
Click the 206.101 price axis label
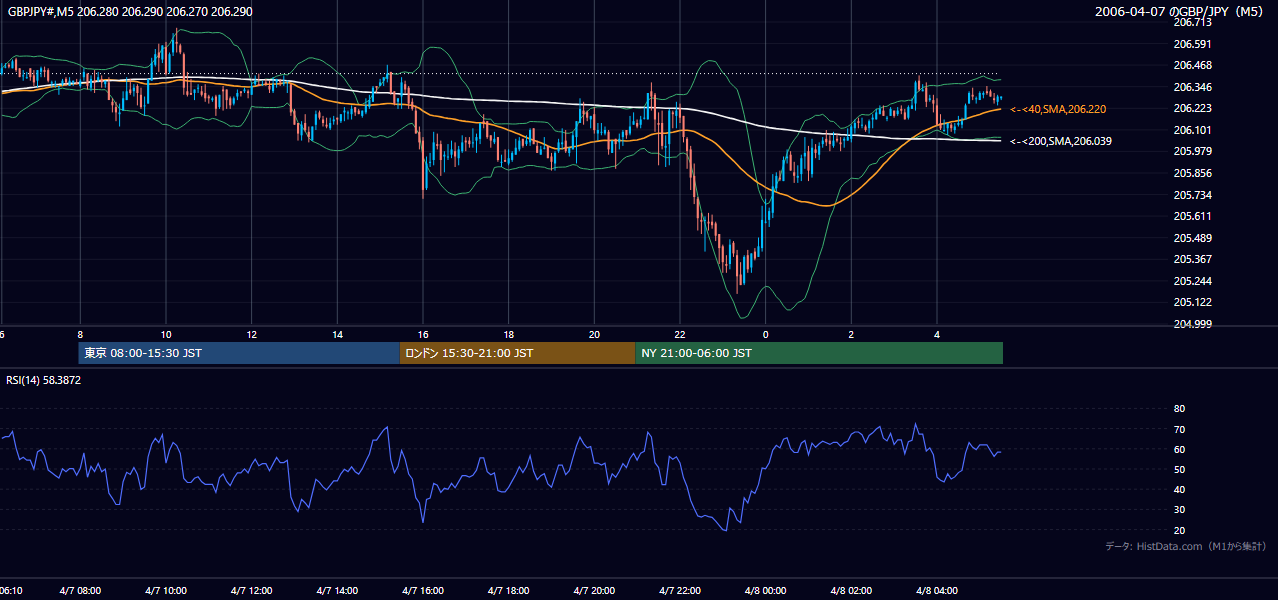point(1192,130)
